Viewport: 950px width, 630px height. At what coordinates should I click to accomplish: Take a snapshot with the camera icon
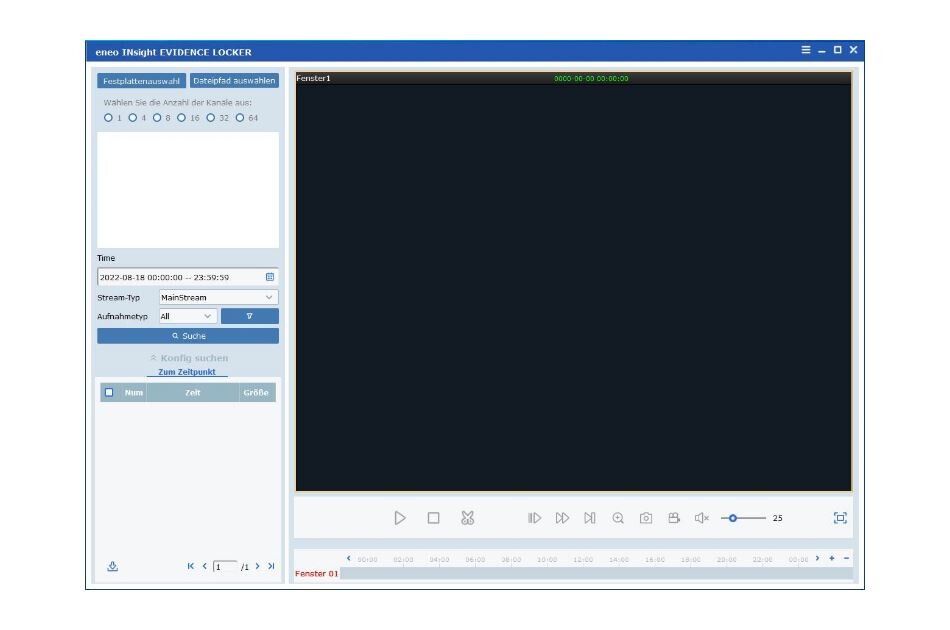pyautogui.click(x=646, y=518)
